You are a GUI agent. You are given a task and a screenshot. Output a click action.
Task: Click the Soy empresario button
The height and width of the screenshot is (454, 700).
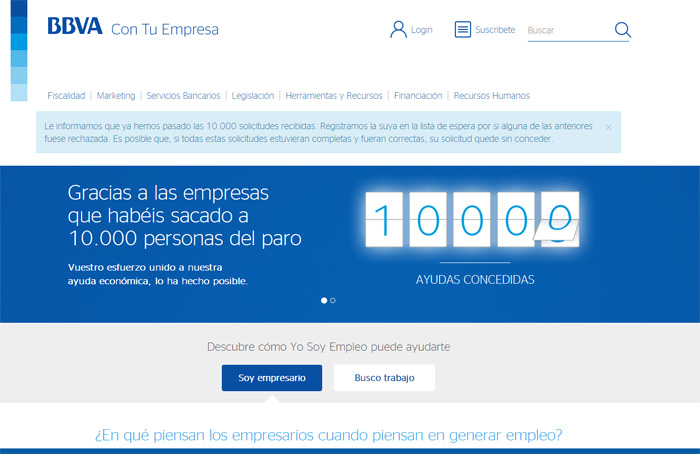(272, 378)
